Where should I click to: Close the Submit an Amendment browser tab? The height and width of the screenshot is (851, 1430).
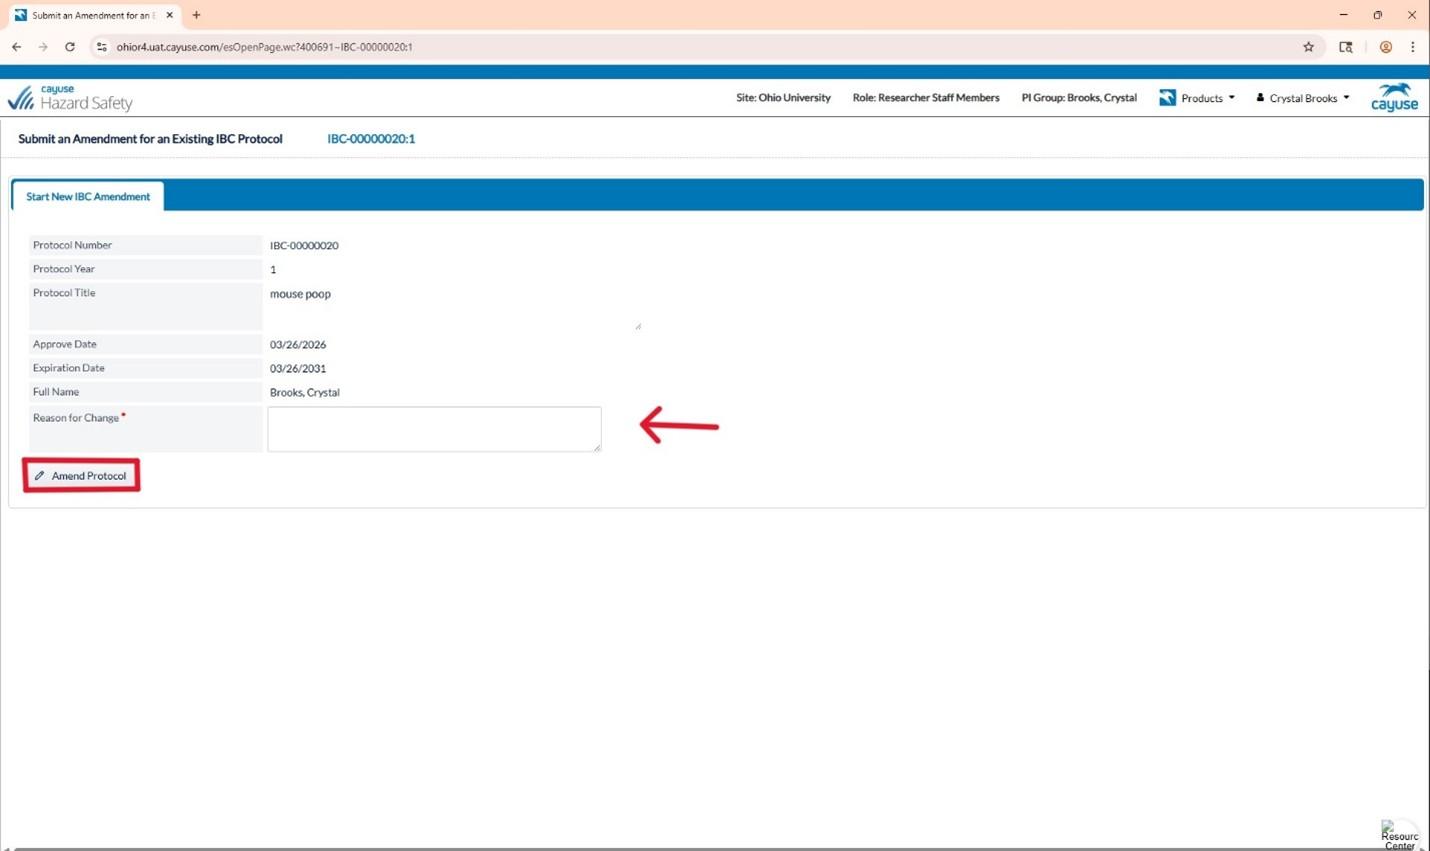click(169, 15)
